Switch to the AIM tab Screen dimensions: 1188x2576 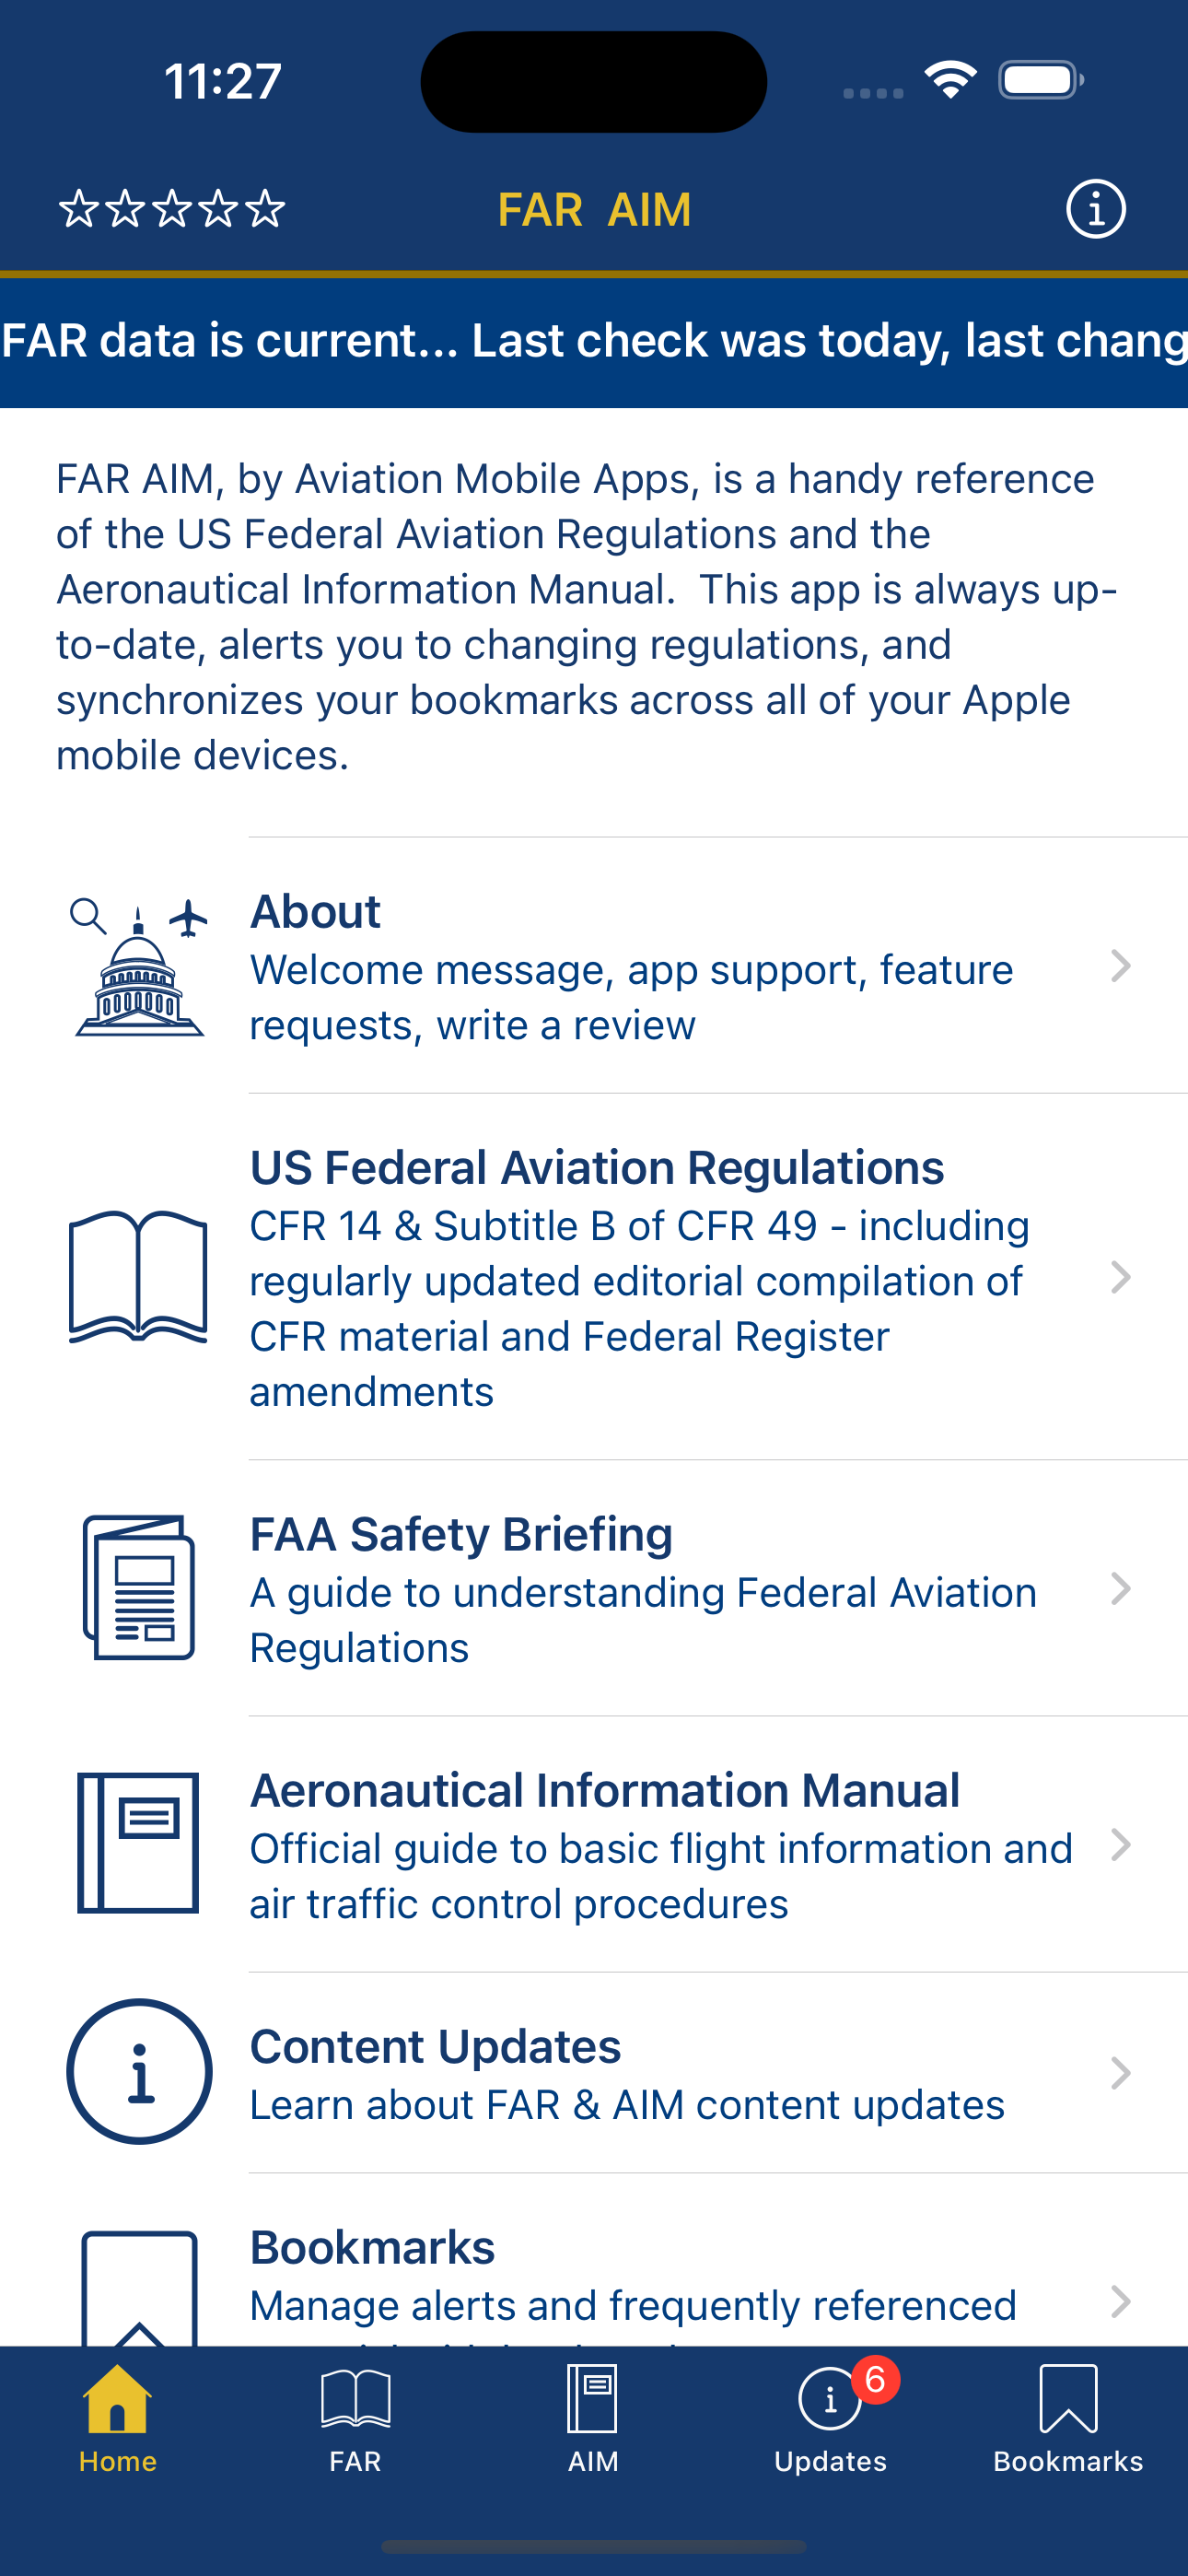pos(593,2418)
